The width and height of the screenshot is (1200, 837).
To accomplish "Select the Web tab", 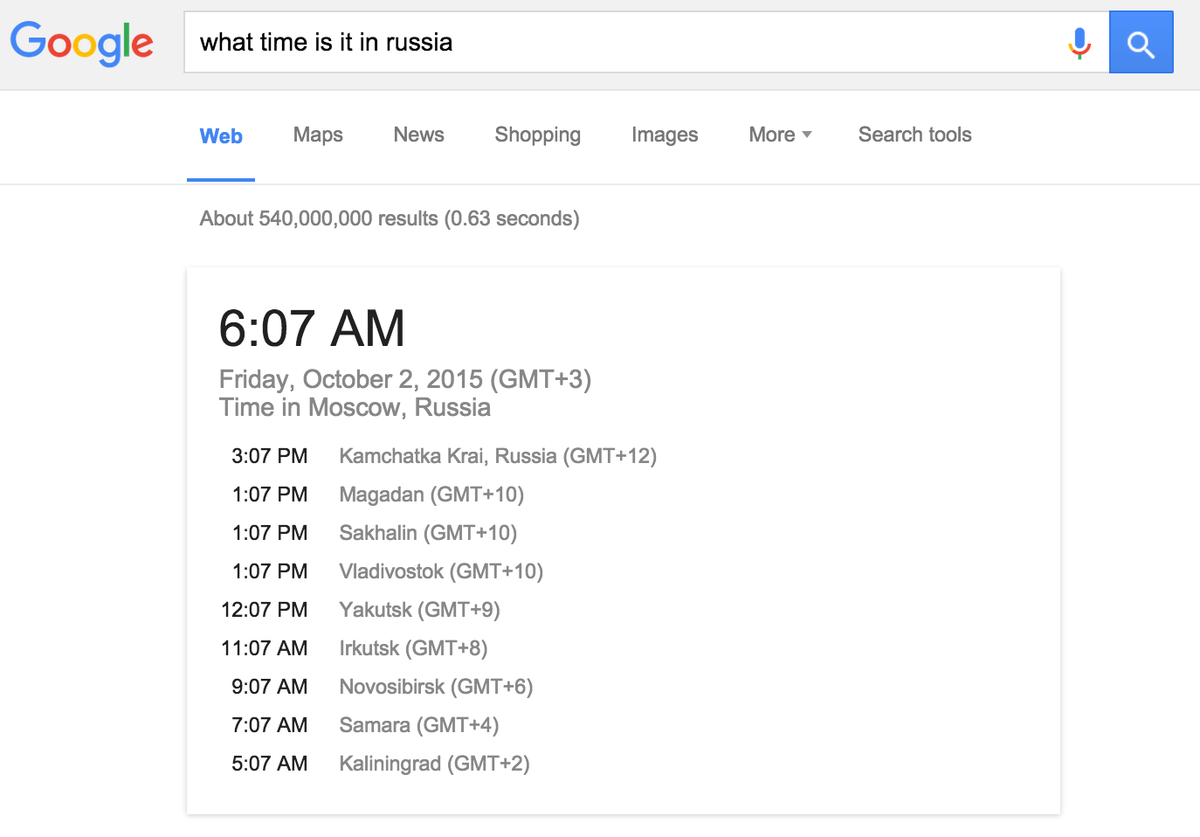I will click(221, 136).
